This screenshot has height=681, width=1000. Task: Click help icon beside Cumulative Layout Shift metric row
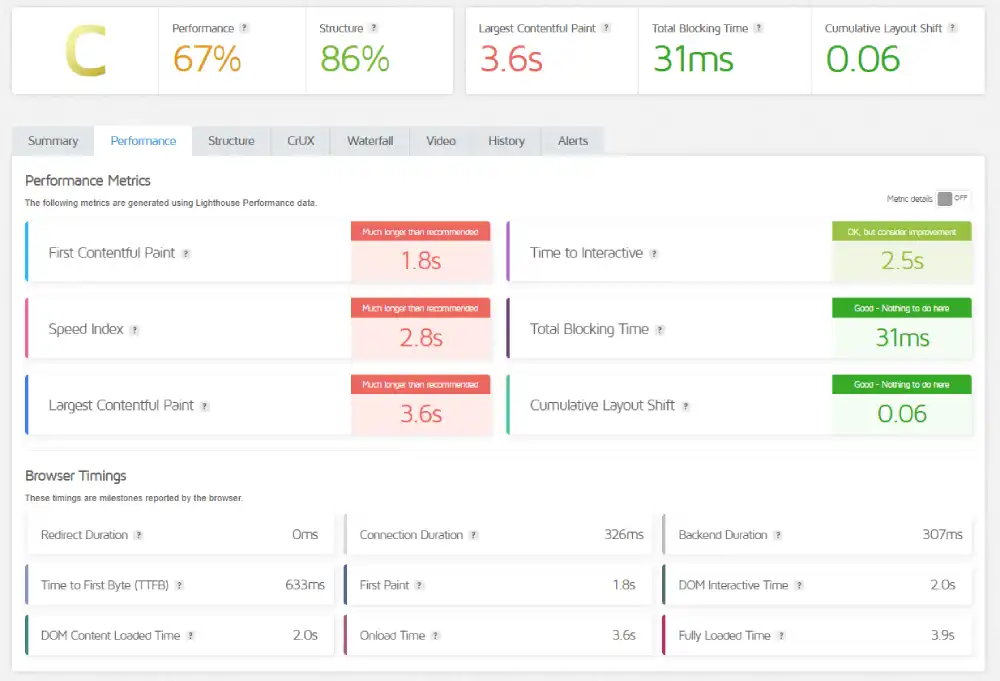[x=686, y=406]
